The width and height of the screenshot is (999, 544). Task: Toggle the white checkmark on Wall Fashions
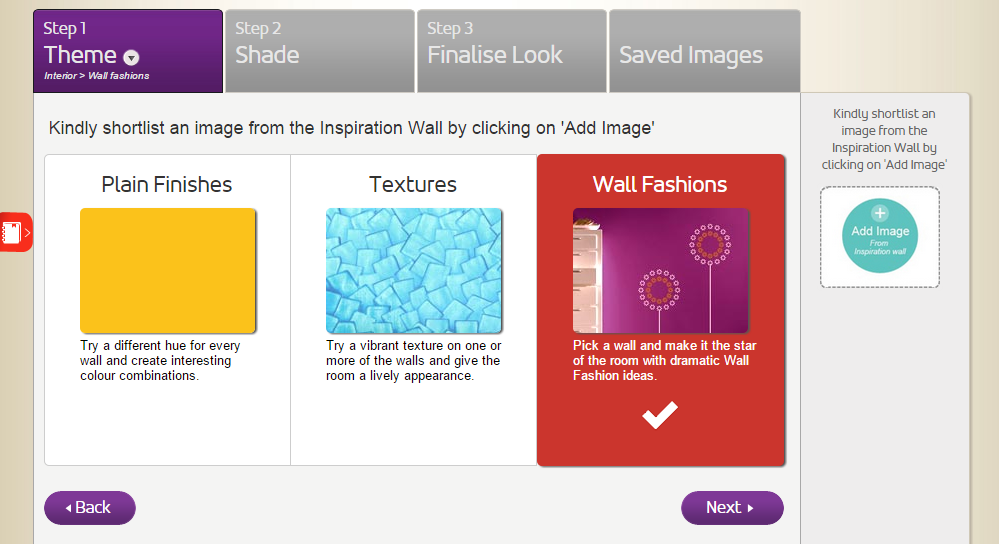(x=660, y=415)
